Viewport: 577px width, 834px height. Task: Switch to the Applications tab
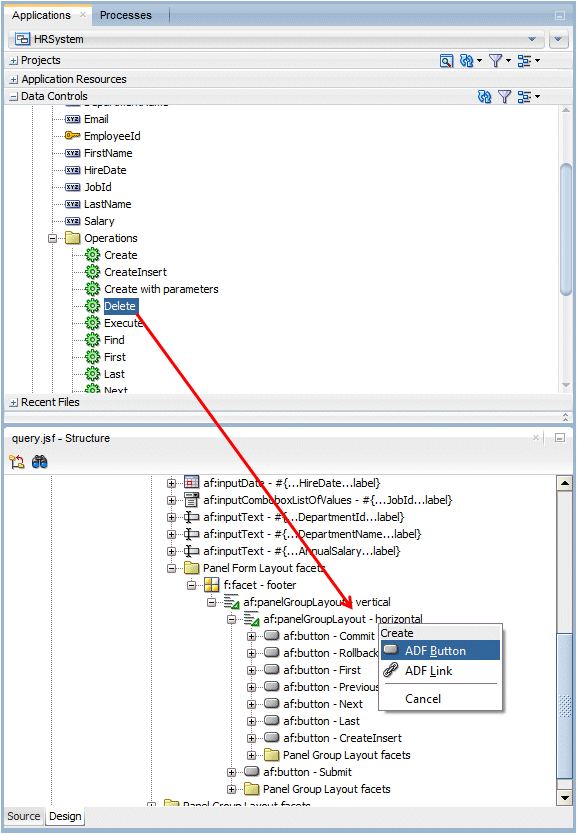[x=41, y=15]
